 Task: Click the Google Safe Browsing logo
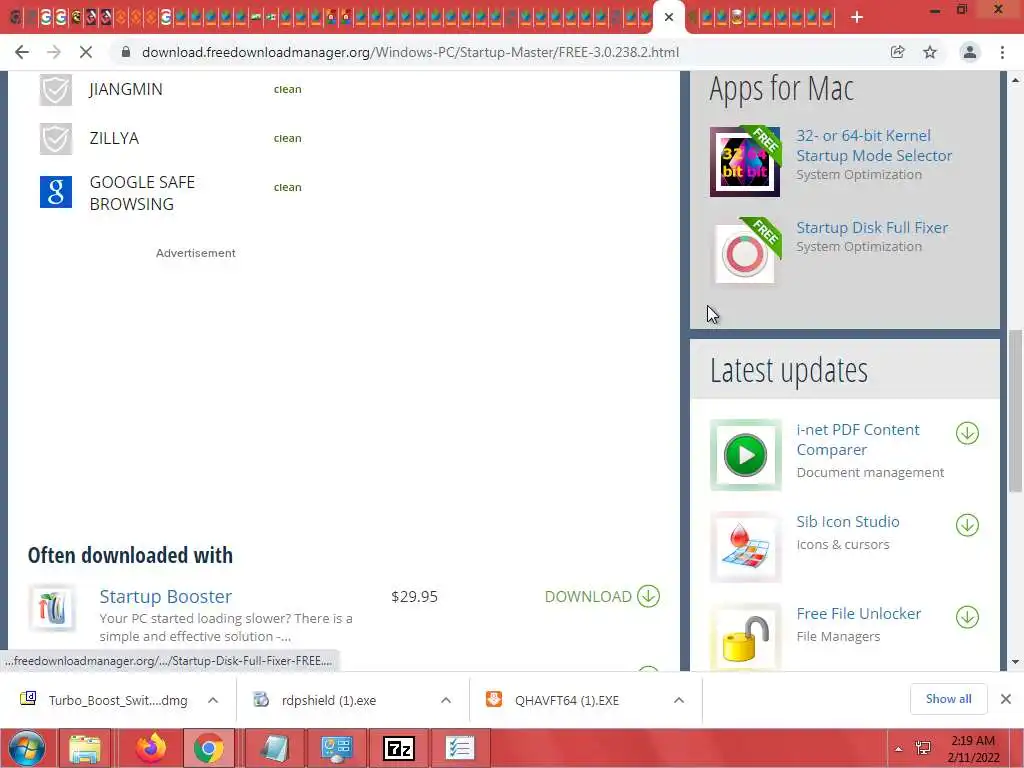point(56,192)
